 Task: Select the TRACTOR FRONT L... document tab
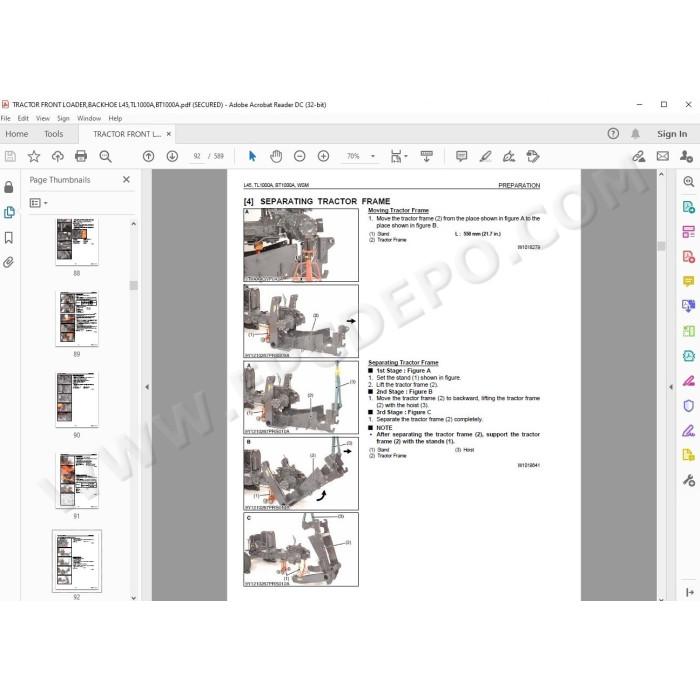click(x=127, y=134)
